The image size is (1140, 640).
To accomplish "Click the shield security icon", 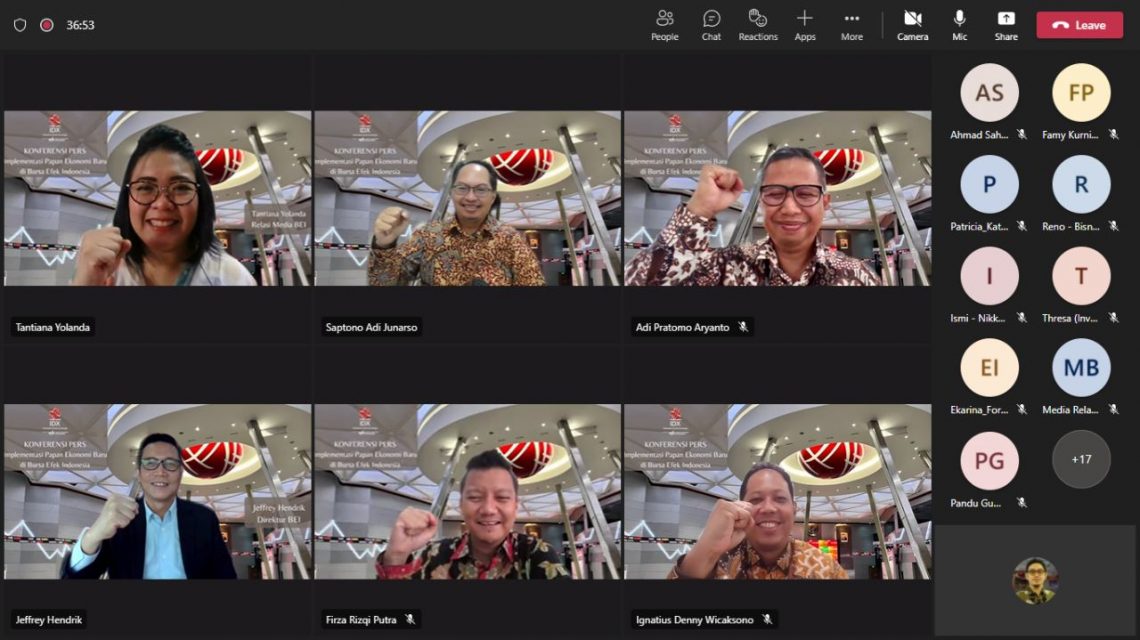I will point(20,25).
